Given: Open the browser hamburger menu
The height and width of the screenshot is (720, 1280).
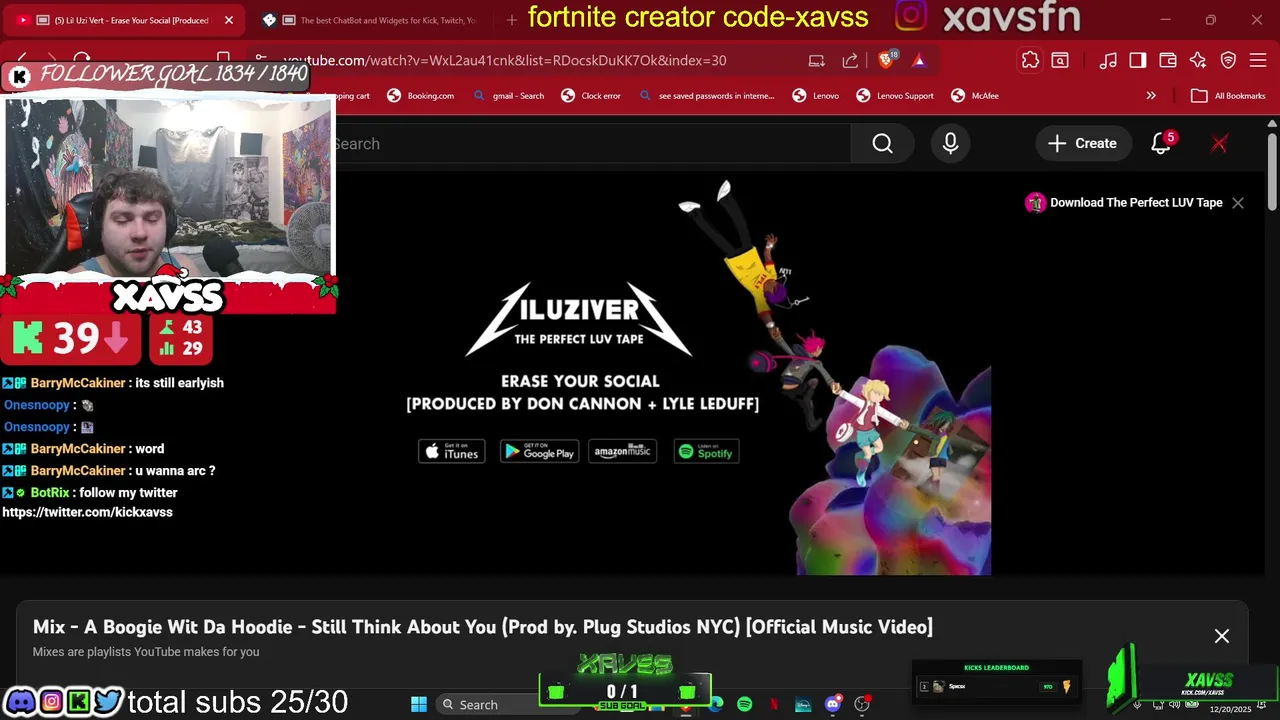Looking at the screenshot, I should click(x=1259, y=61).
